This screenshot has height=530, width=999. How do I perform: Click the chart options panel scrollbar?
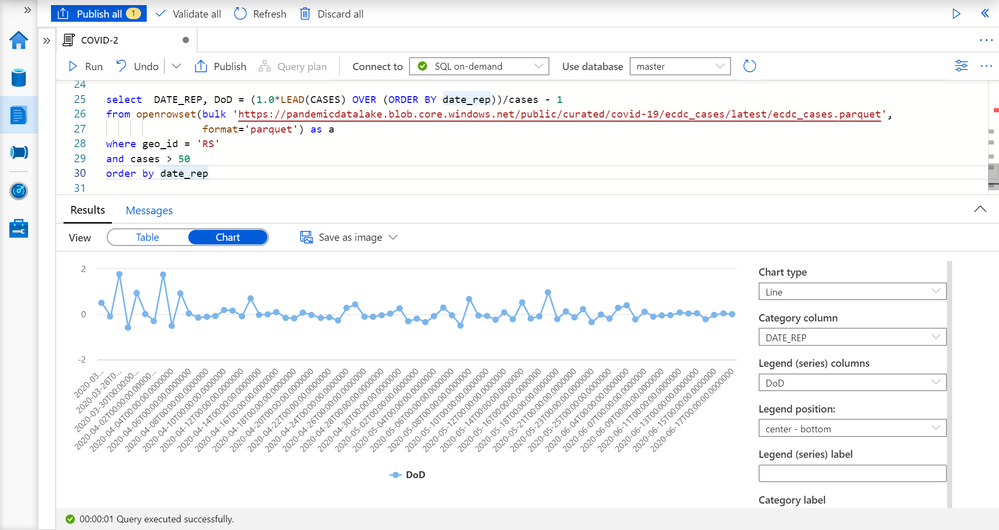[950, 384]
